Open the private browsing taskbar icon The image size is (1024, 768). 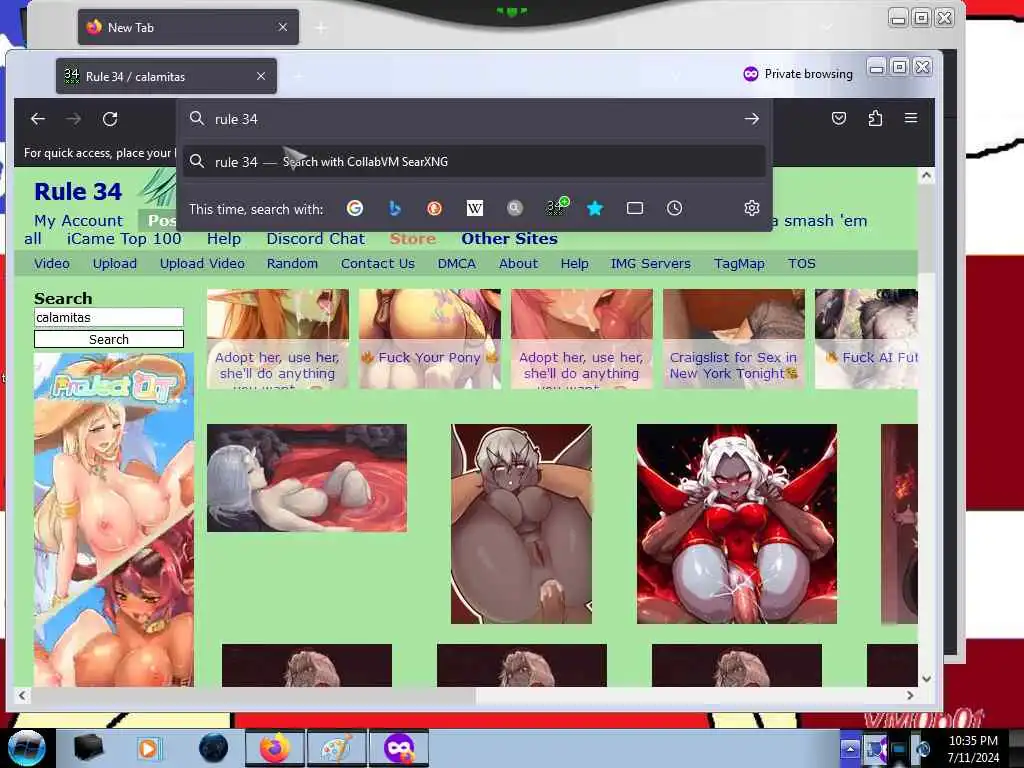coord(399,748)
